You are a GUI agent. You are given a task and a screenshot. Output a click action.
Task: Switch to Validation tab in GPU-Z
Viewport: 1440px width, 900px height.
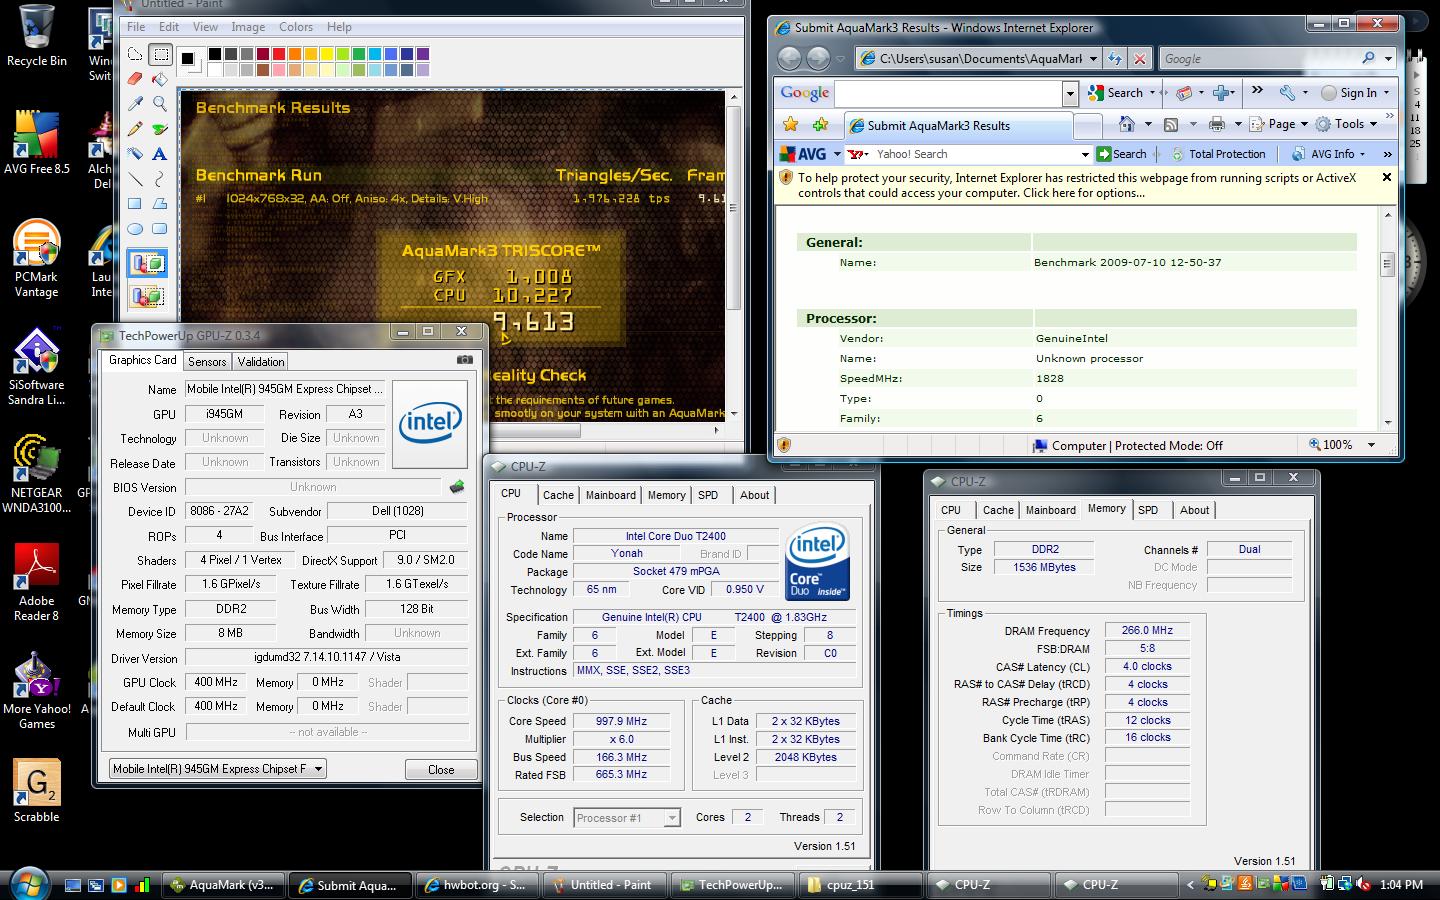[261, 362]
